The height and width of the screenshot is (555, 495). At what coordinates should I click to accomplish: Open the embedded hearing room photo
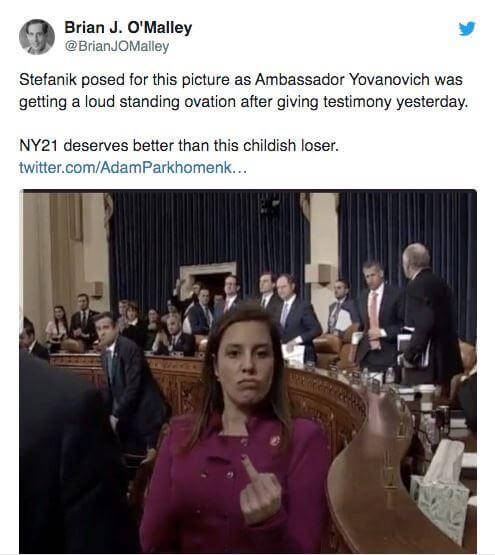tap(248, 371)
